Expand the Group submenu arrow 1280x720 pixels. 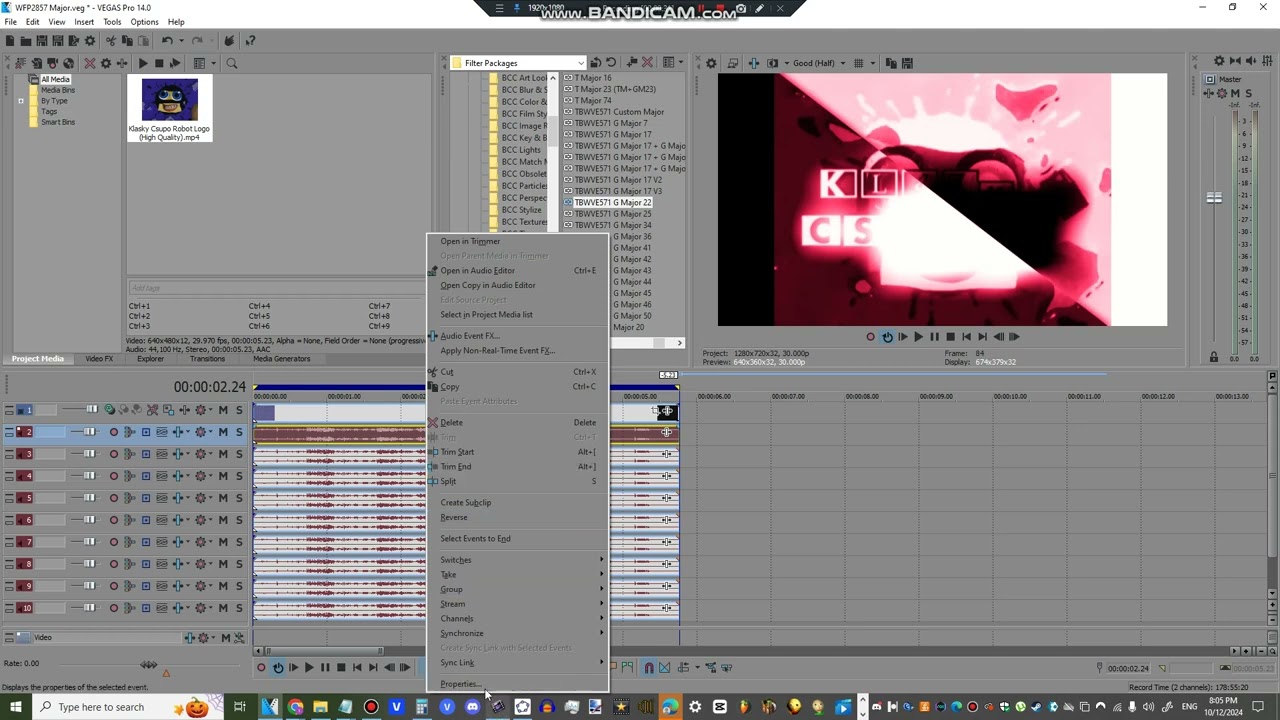602,589
